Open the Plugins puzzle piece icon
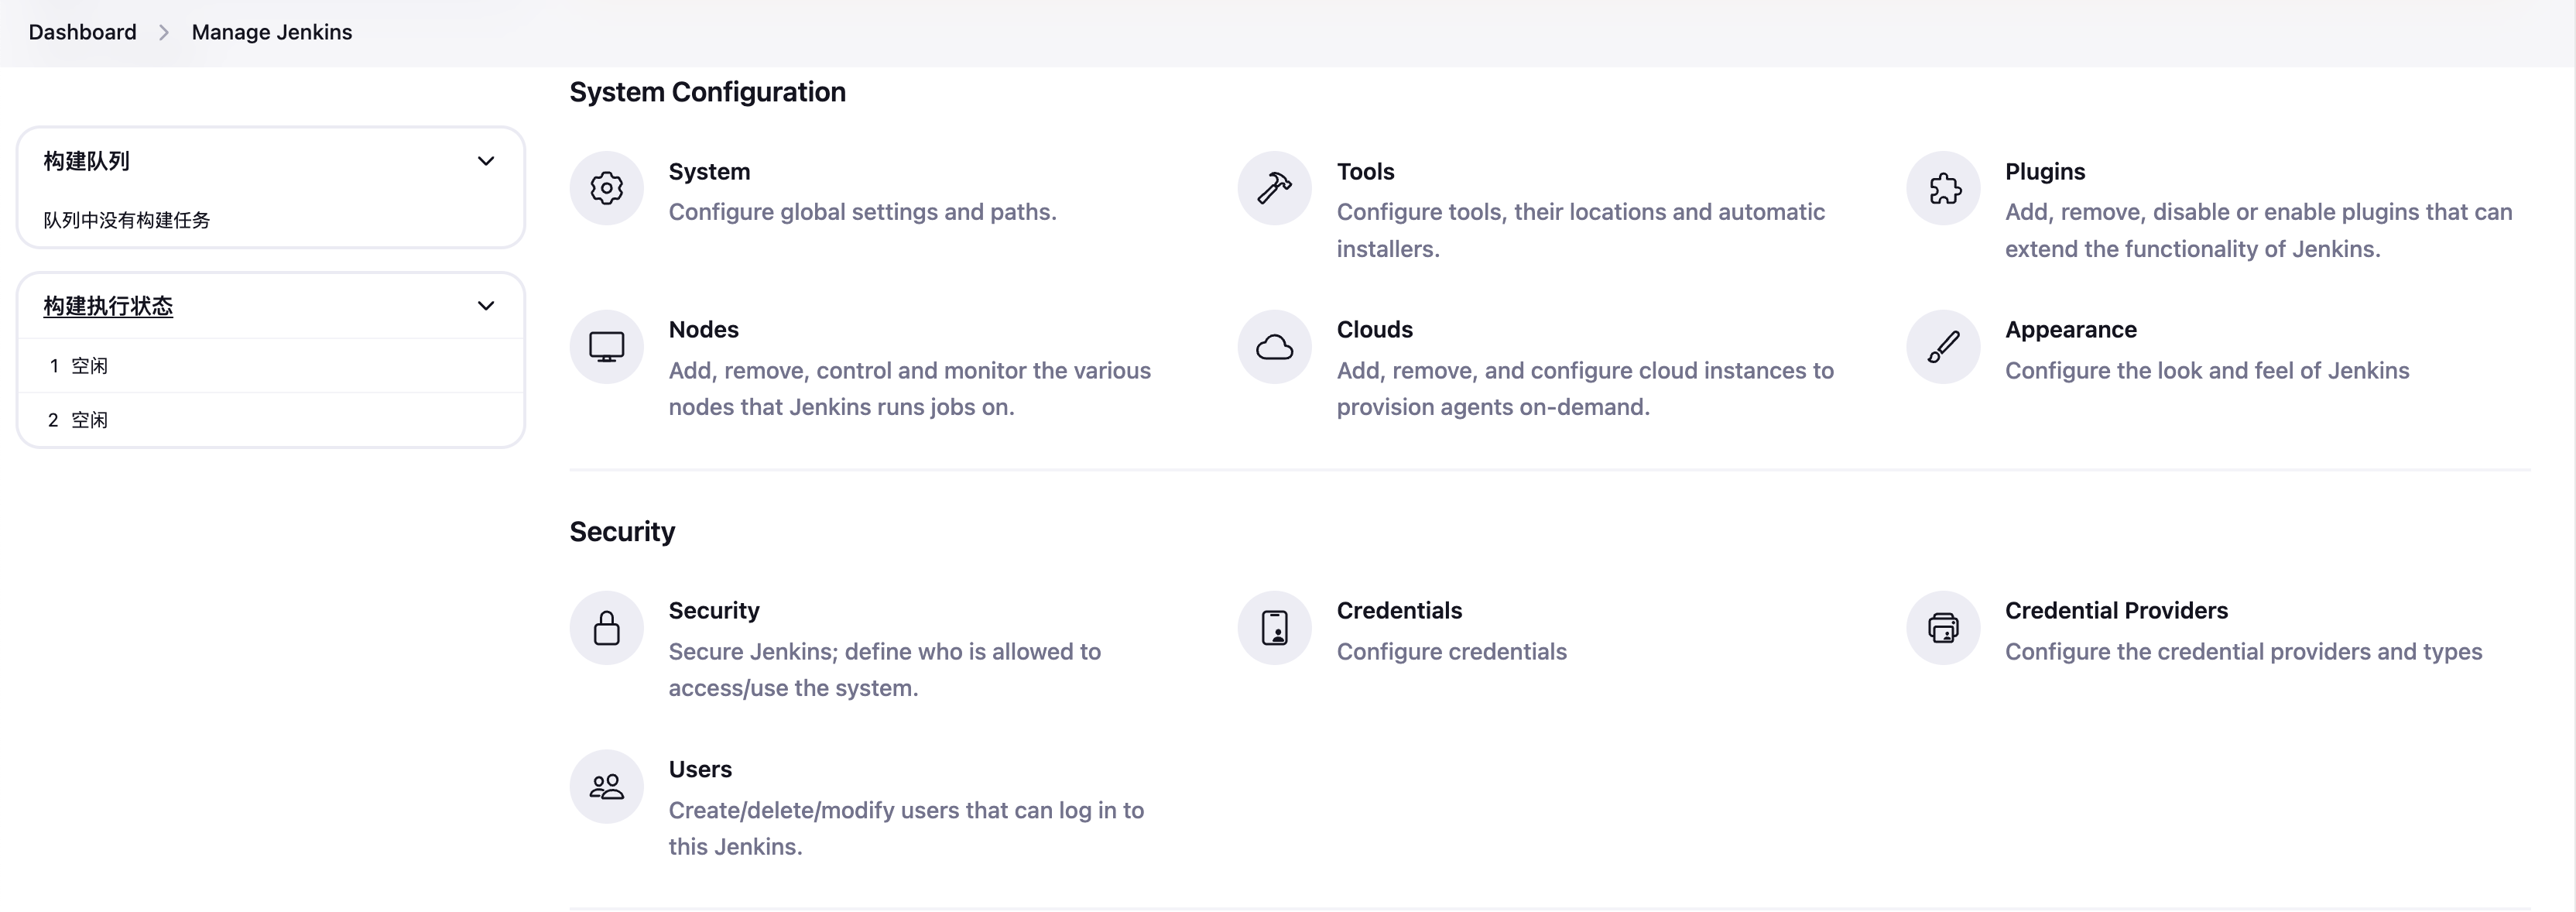This screenshot has width=2576, height=912. [x=1943, y=188]
